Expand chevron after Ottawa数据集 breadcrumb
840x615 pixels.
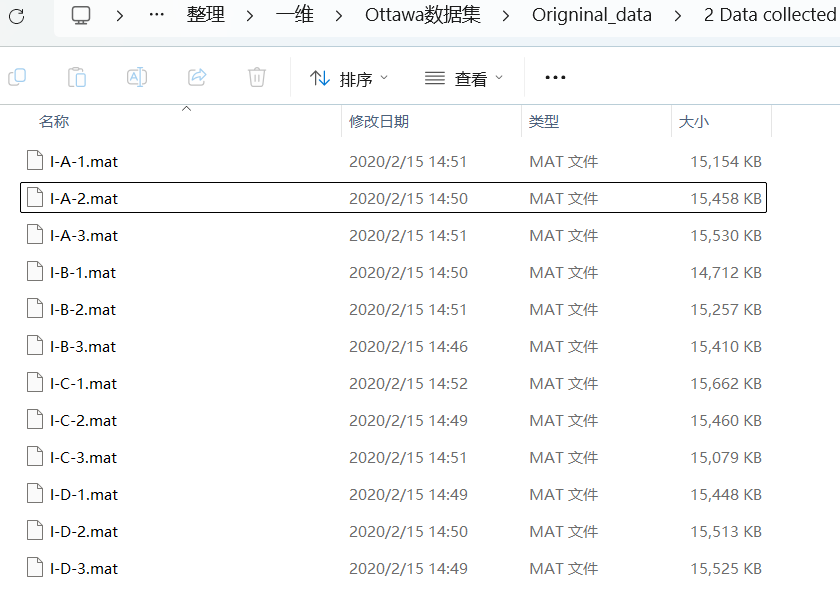tap(506, 16)
